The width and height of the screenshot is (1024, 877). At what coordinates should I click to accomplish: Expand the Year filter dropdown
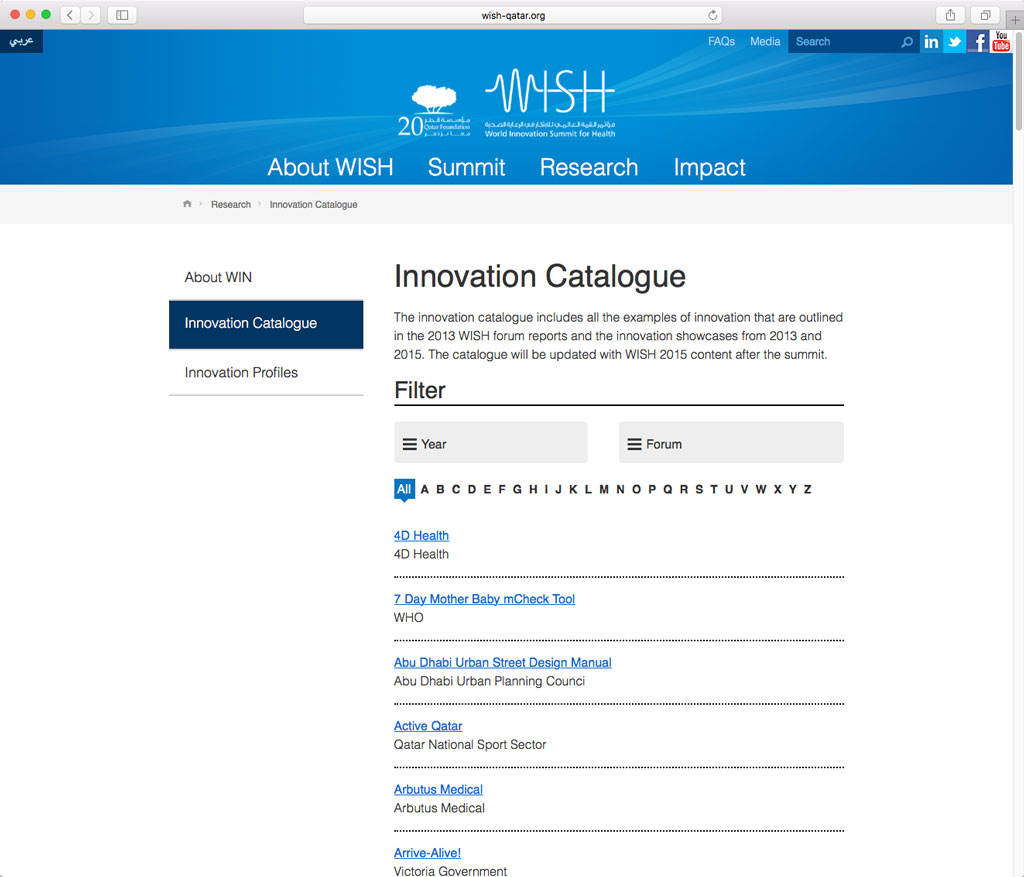pos(490,443)
